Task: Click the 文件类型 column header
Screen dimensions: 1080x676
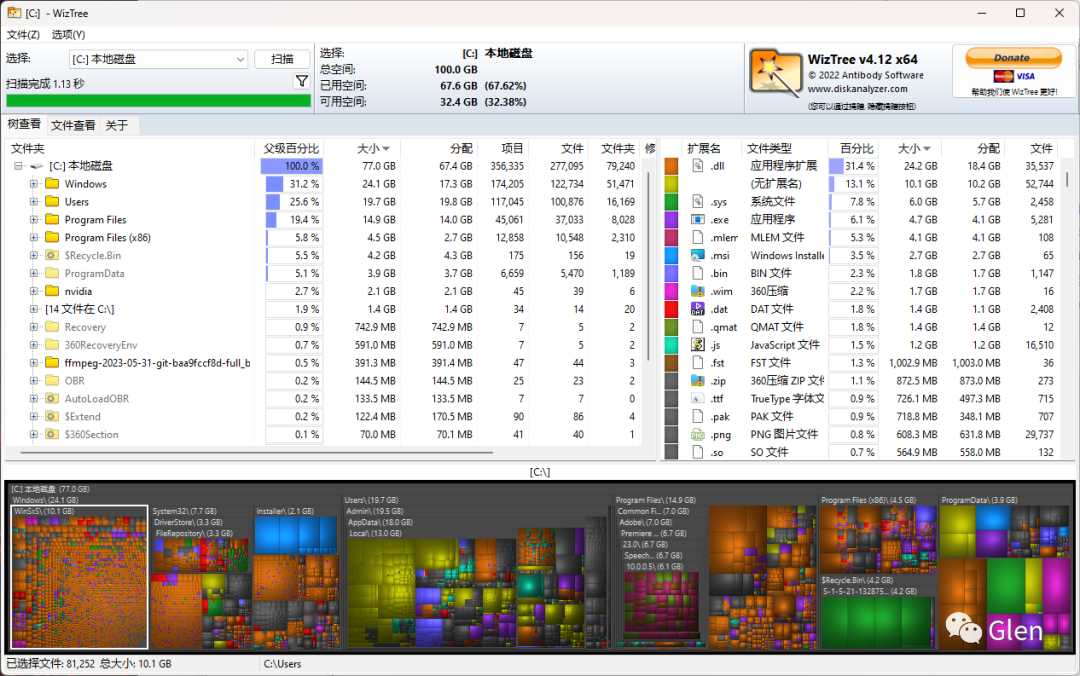Action: pyautogui.click(x=784, y=148)
